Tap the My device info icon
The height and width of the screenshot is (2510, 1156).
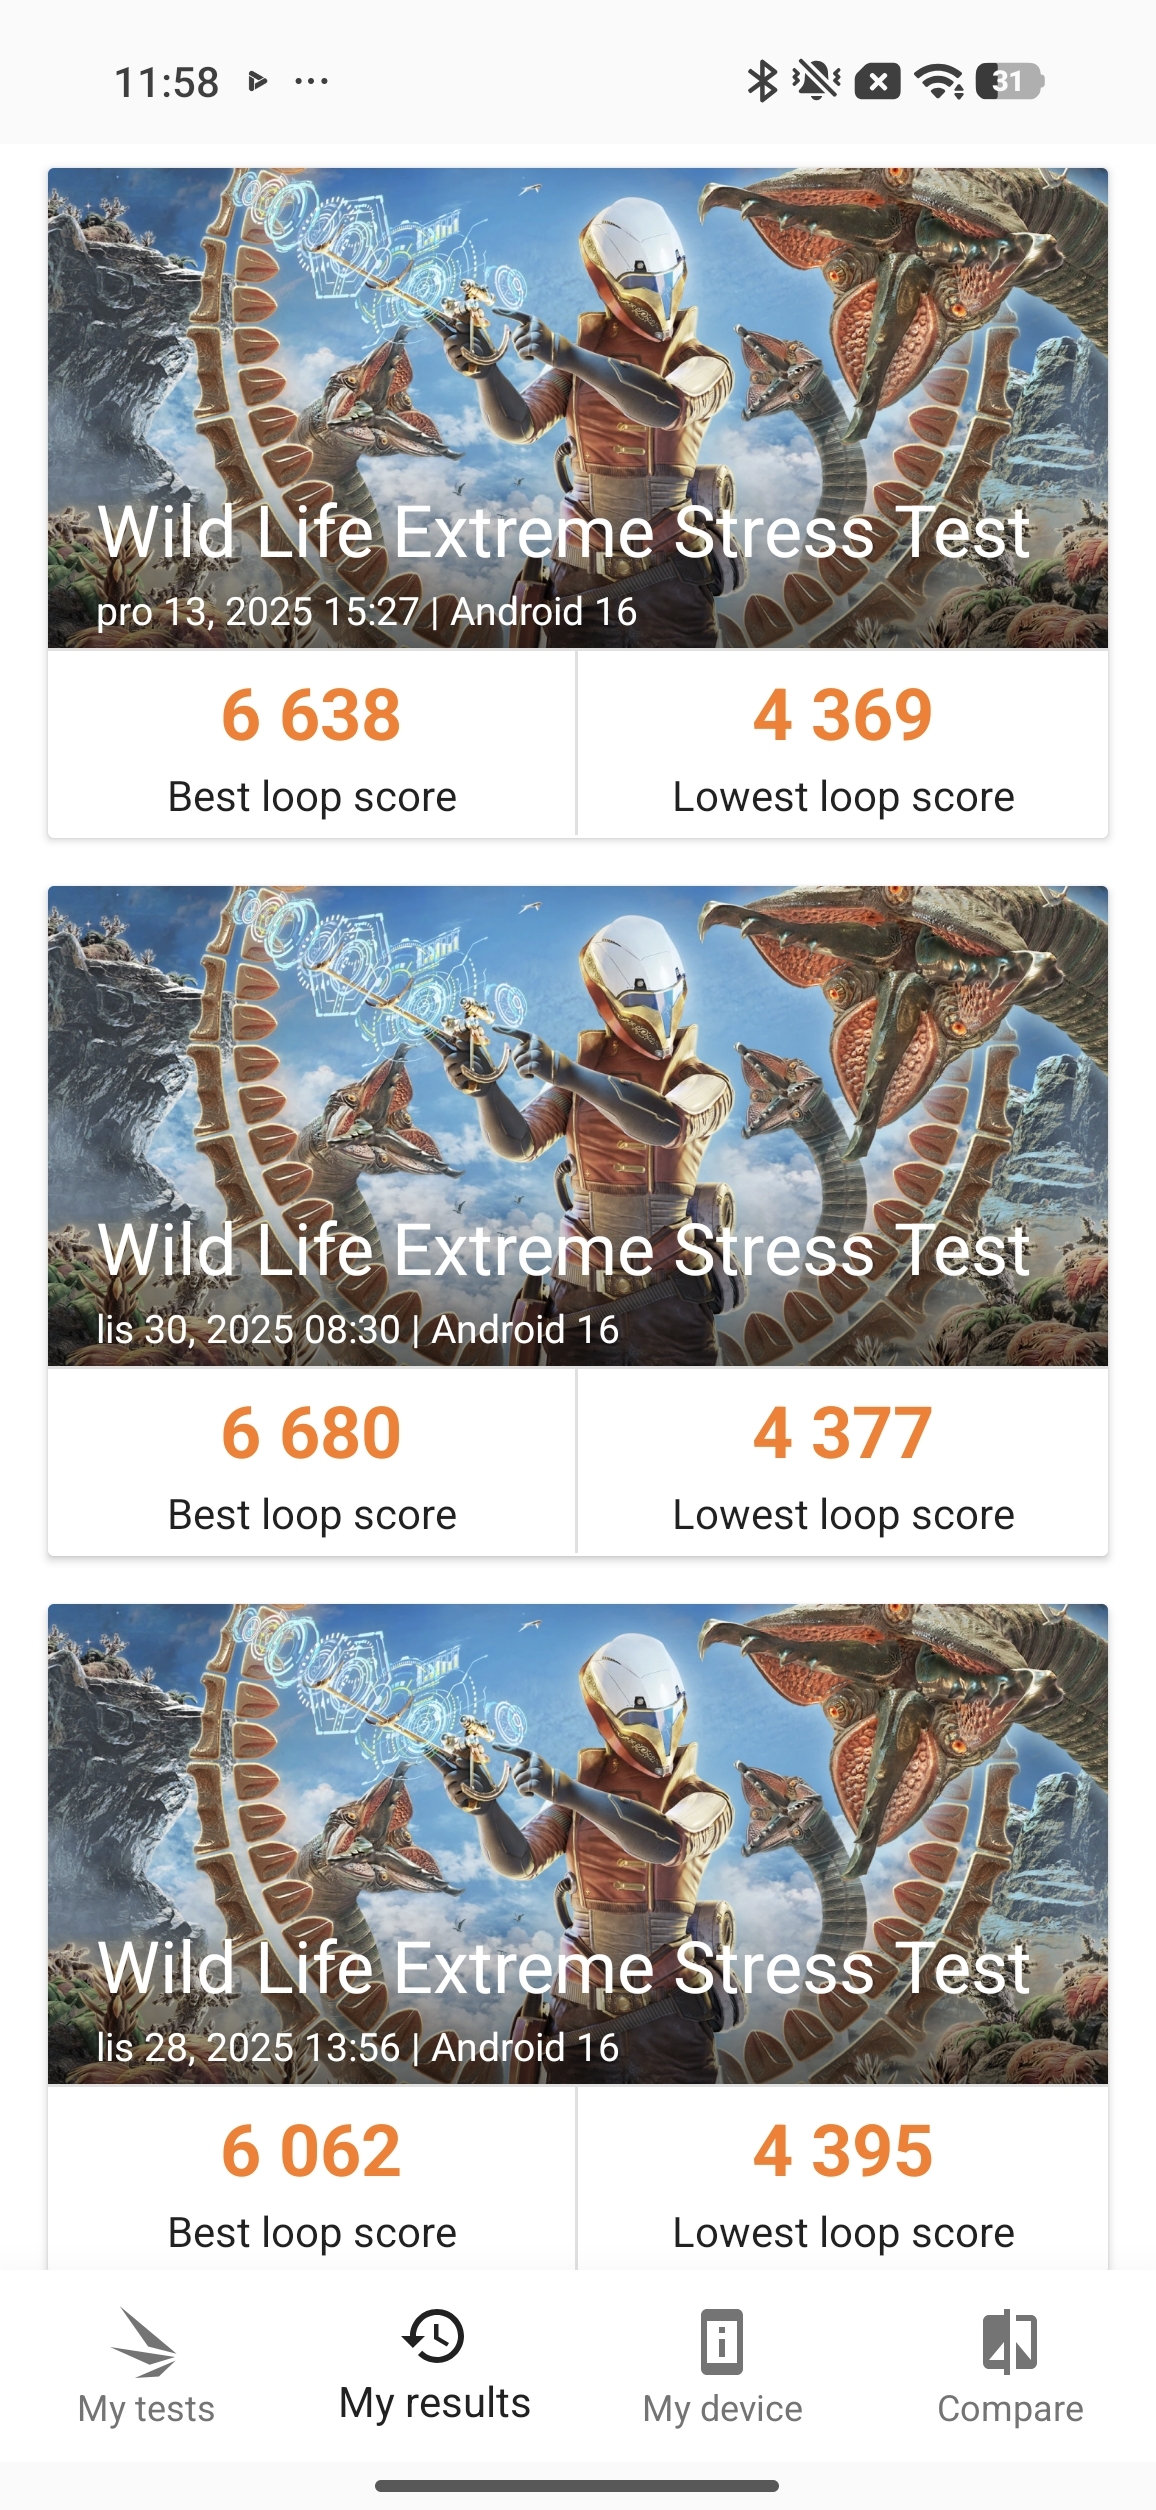(x=722, y=2341)
